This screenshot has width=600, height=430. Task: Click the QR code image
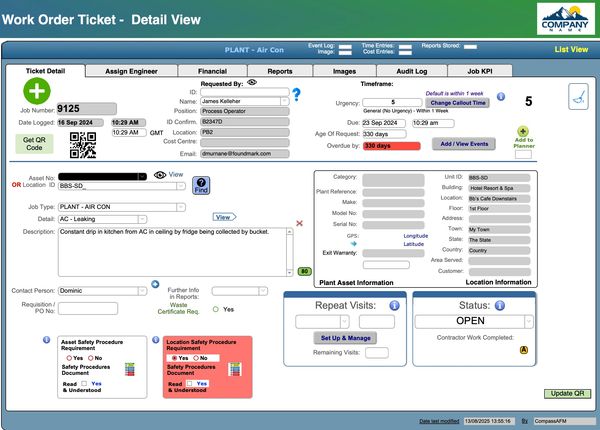tap(83, 144)
